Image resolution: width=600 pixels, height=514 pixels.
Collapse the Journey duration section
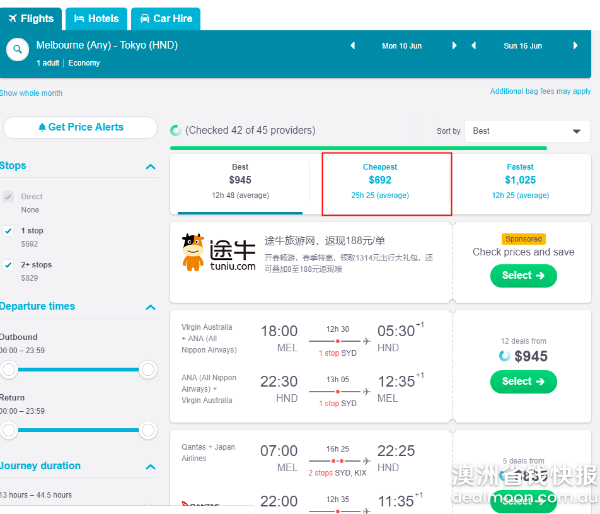click(x=151, y=467)
